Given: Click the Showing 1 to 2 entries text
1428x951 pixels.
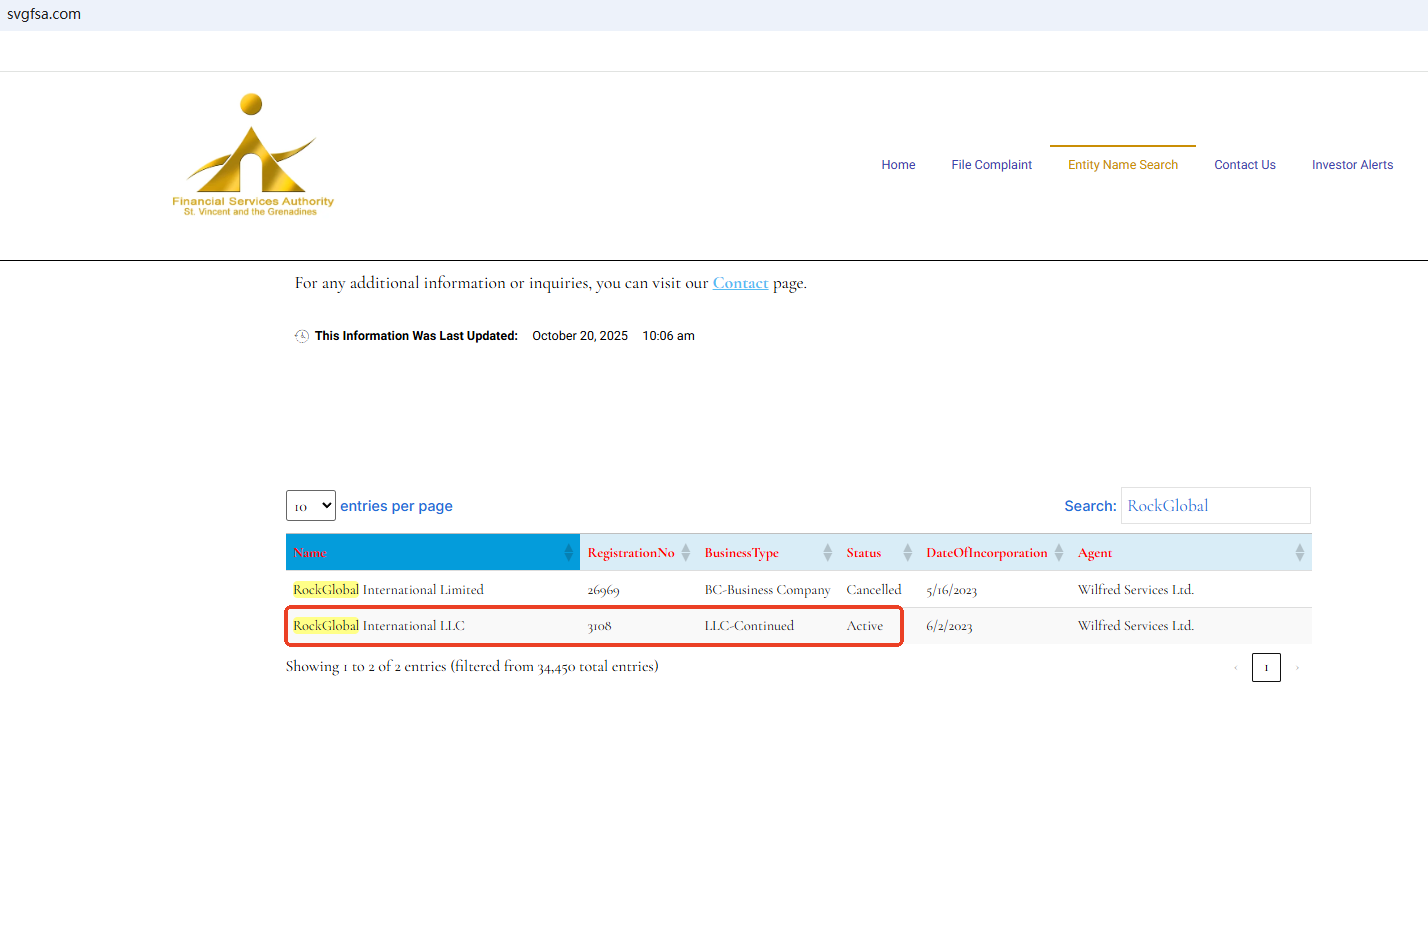Looking at the screenshot, I should (x=472, y=666).
